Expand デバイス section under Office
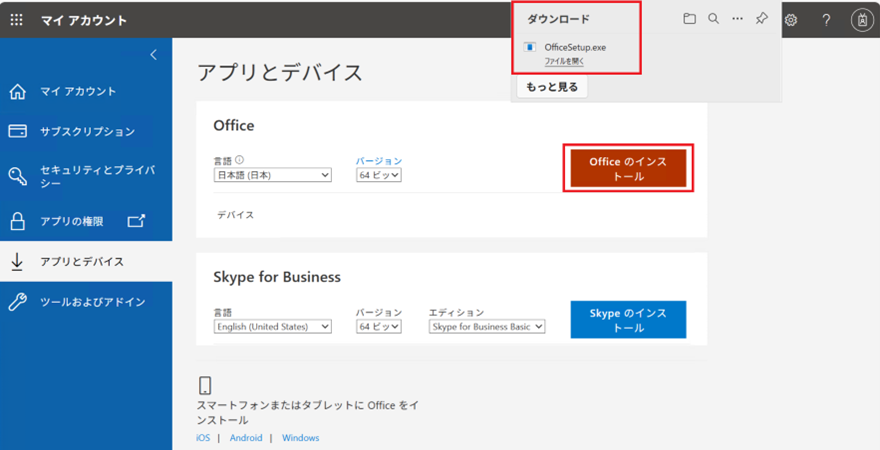The width and height of the screenshot is (880, 450). (236, 215)
